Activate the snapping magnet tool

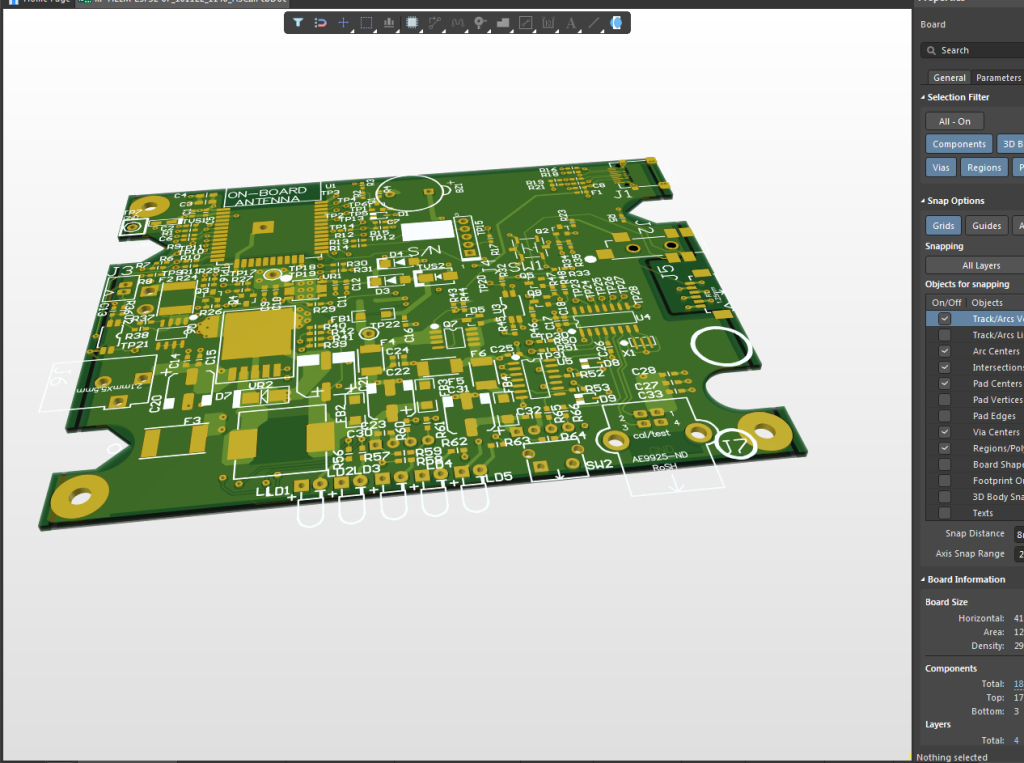pos(321,22)
